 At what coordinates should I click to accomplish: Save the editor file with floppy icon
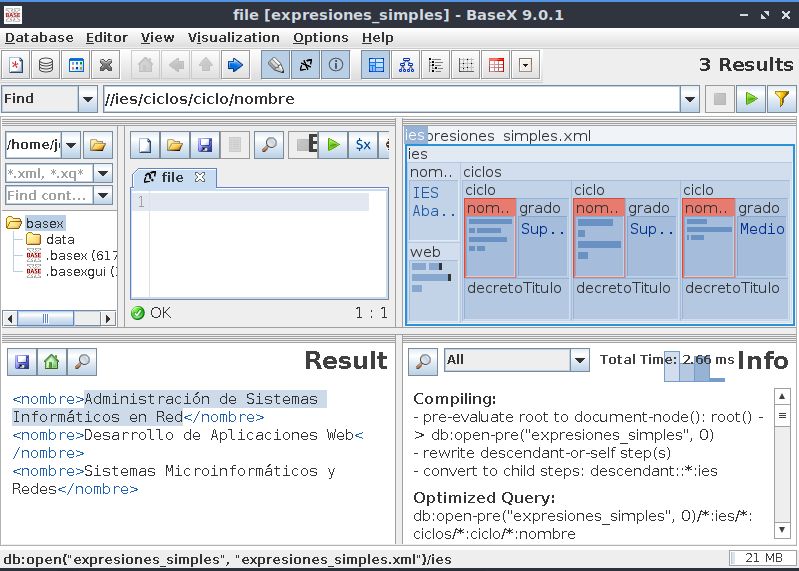click(x=205, y=145)
